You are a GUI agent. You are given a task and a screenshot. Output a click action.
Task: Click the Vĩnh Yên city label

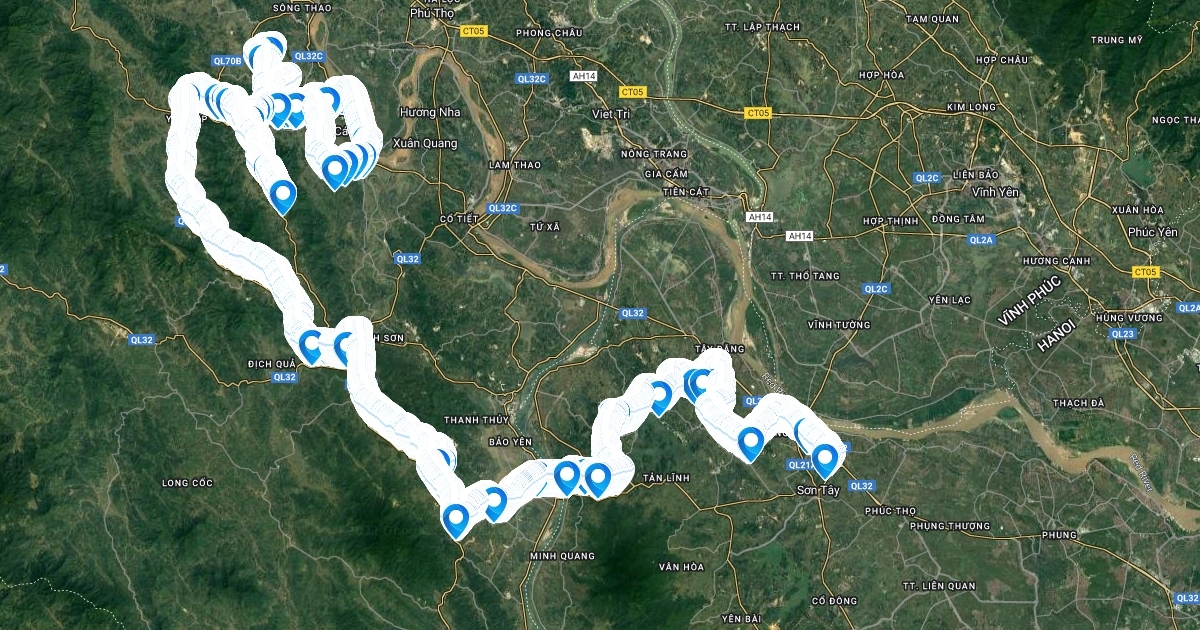[x=995, y=190]
